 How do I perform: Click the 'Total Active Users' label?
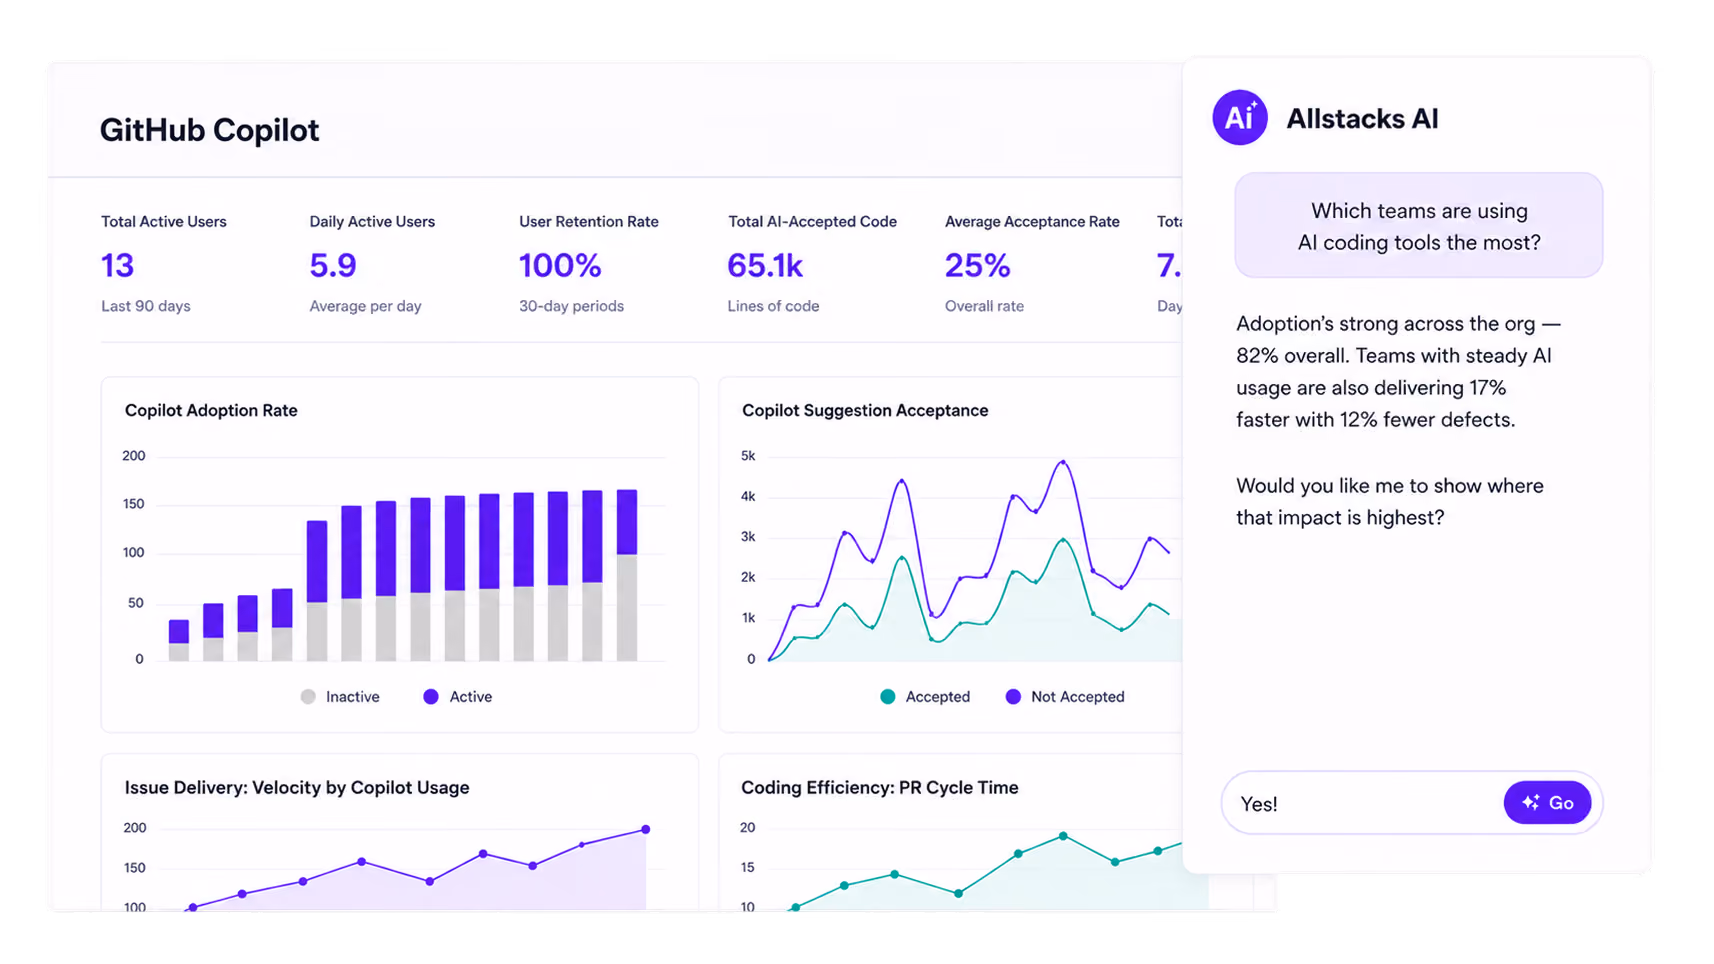click(164, 222)
